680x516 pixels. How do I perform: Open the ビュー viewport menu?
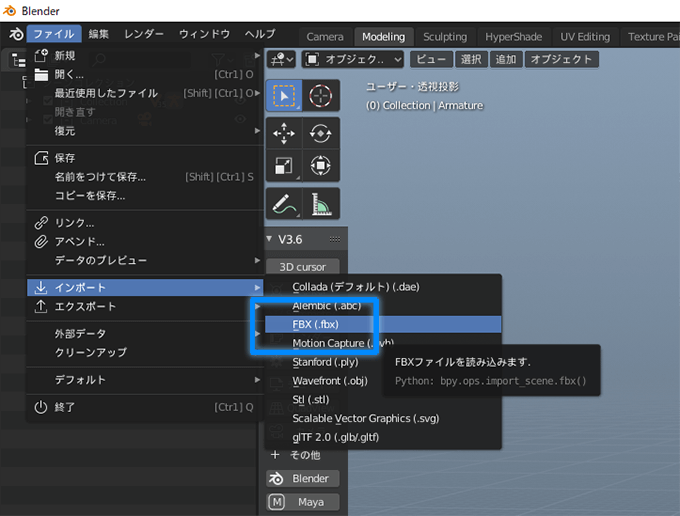pos(431,59)
